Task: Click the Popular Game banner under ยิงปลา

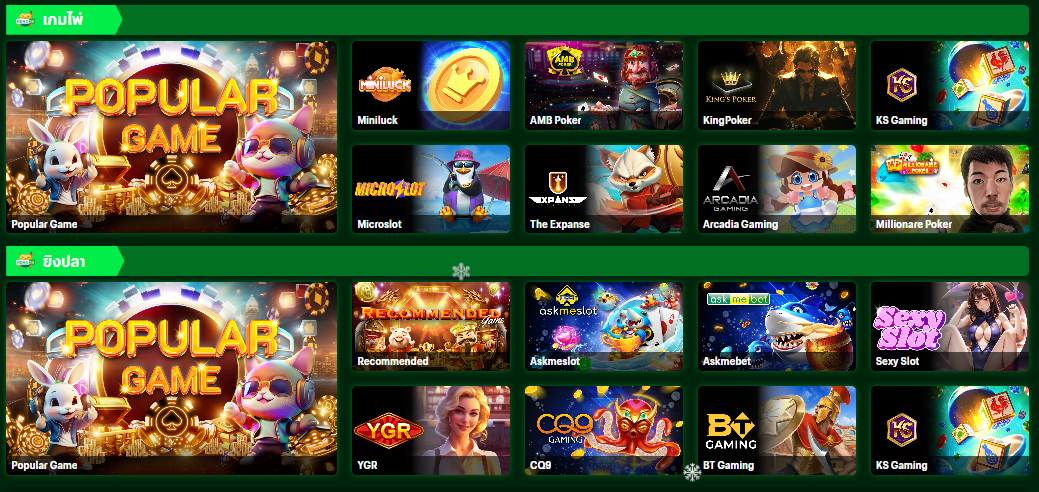Action: [x=172, y=379]
